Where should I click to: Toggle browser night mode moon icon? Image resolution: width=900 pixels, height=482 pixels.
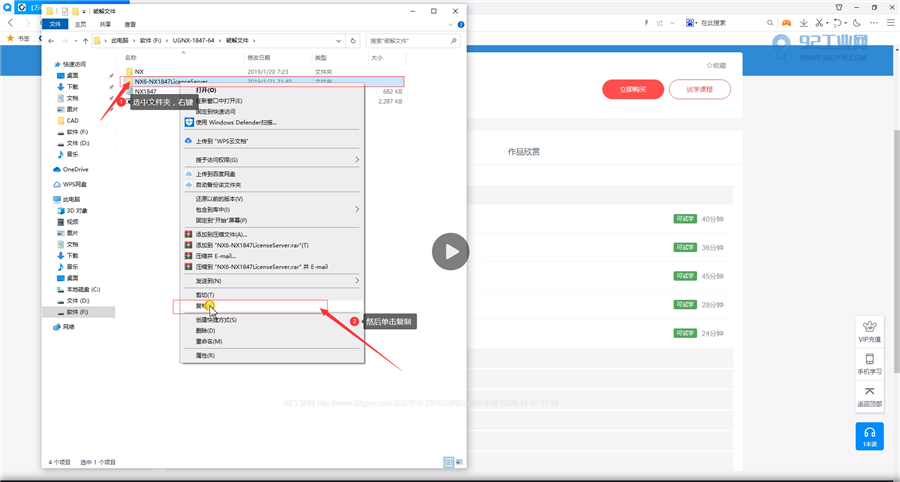[x=857, y=23]
